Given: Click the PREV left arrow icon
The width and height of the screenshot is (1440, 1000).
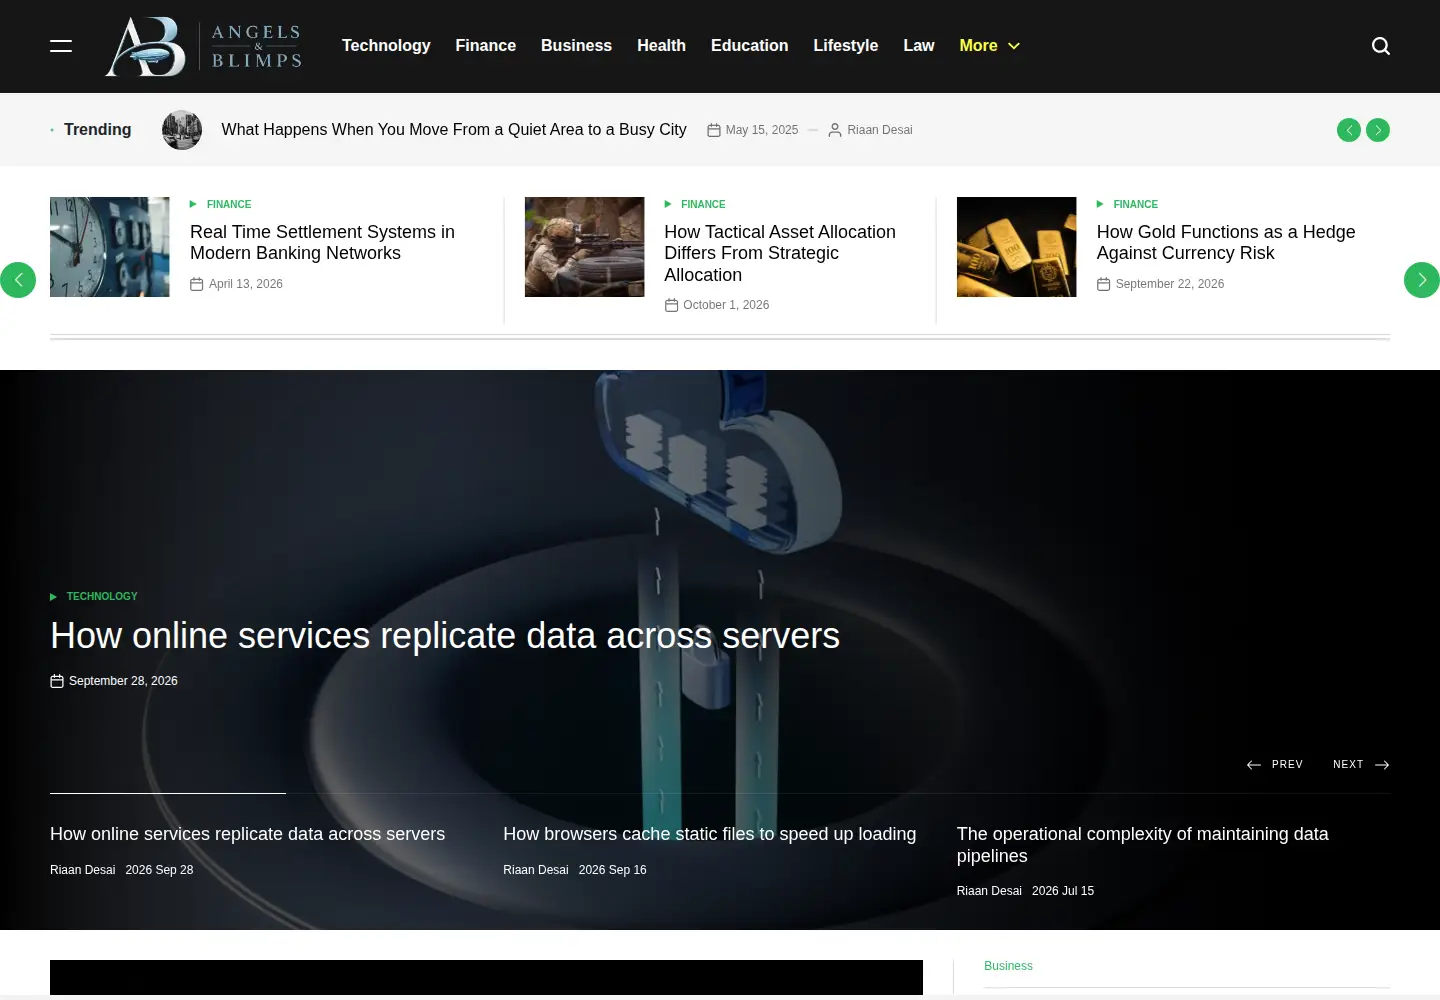Looking at the screenshot, I should [1254, 765].
